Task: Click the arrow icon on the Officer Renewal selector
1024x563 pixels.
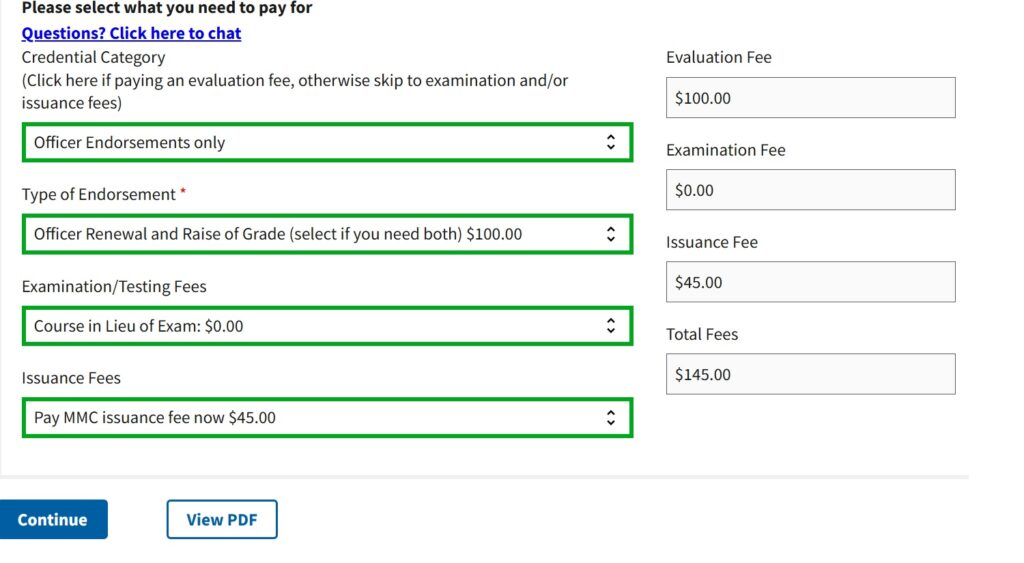Action: [611, 234]
